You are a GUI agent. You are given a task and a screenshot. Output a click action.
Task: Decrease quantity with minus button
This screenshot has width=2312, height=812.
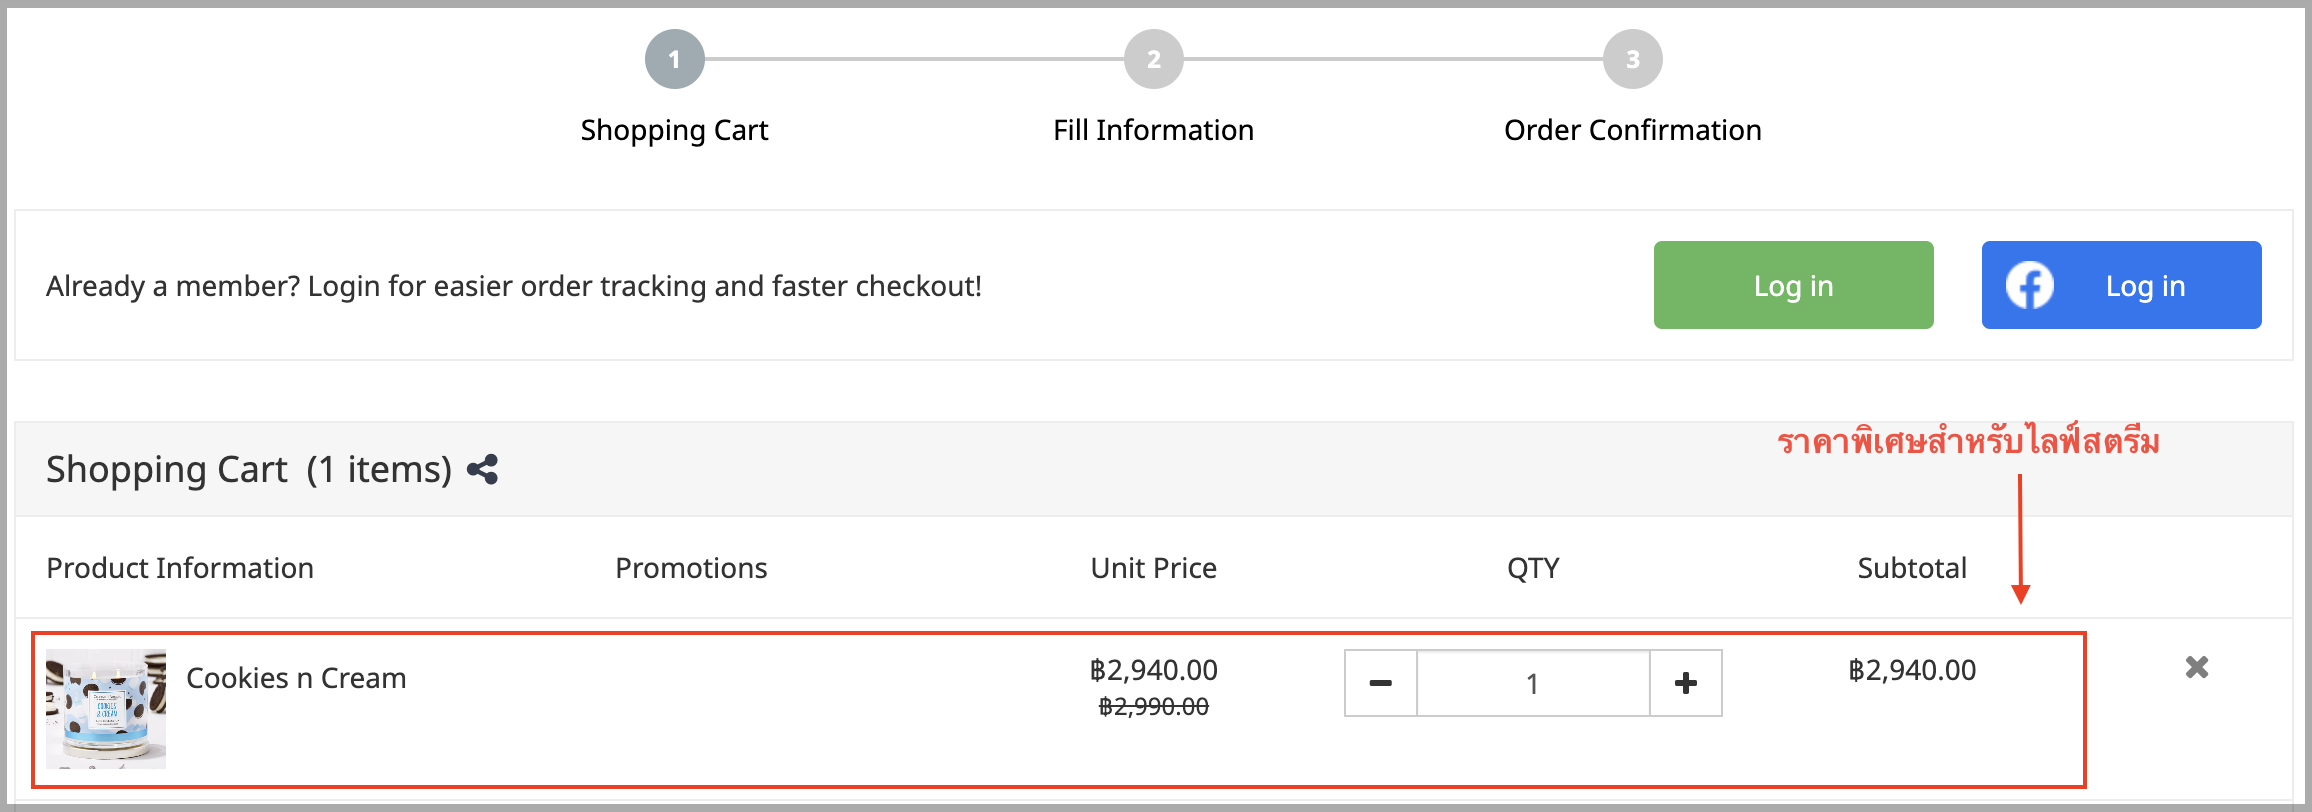point(1381,683)
